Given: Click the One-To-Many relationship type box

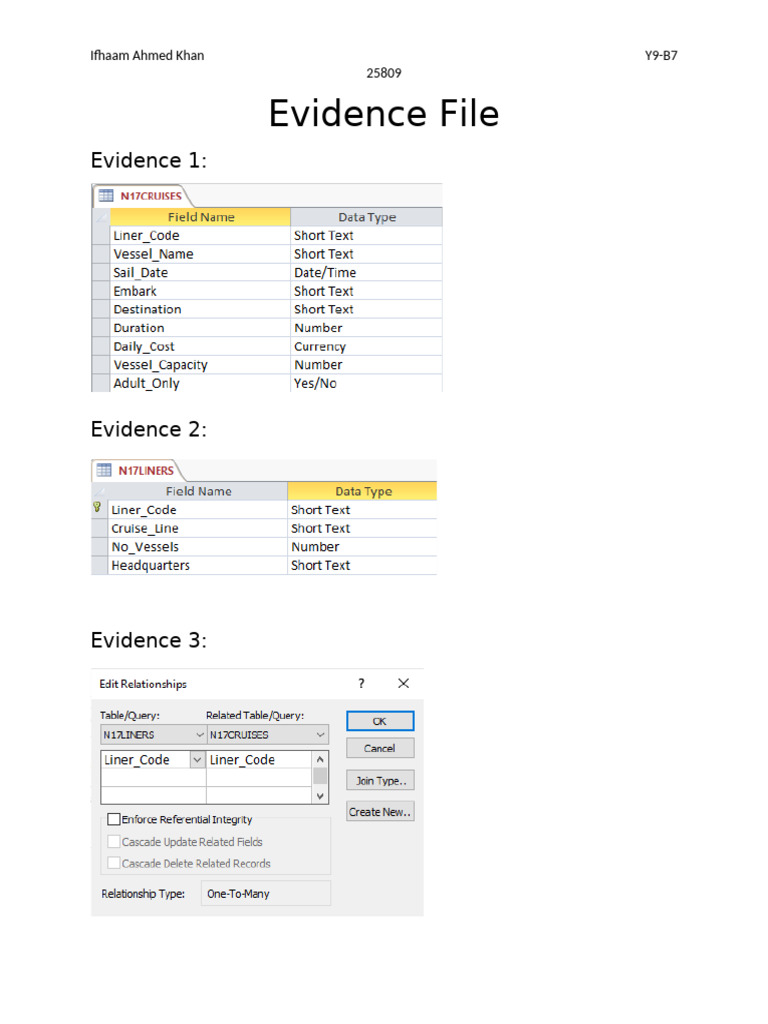Looking at the screenshot, I should tap(266, 893).
